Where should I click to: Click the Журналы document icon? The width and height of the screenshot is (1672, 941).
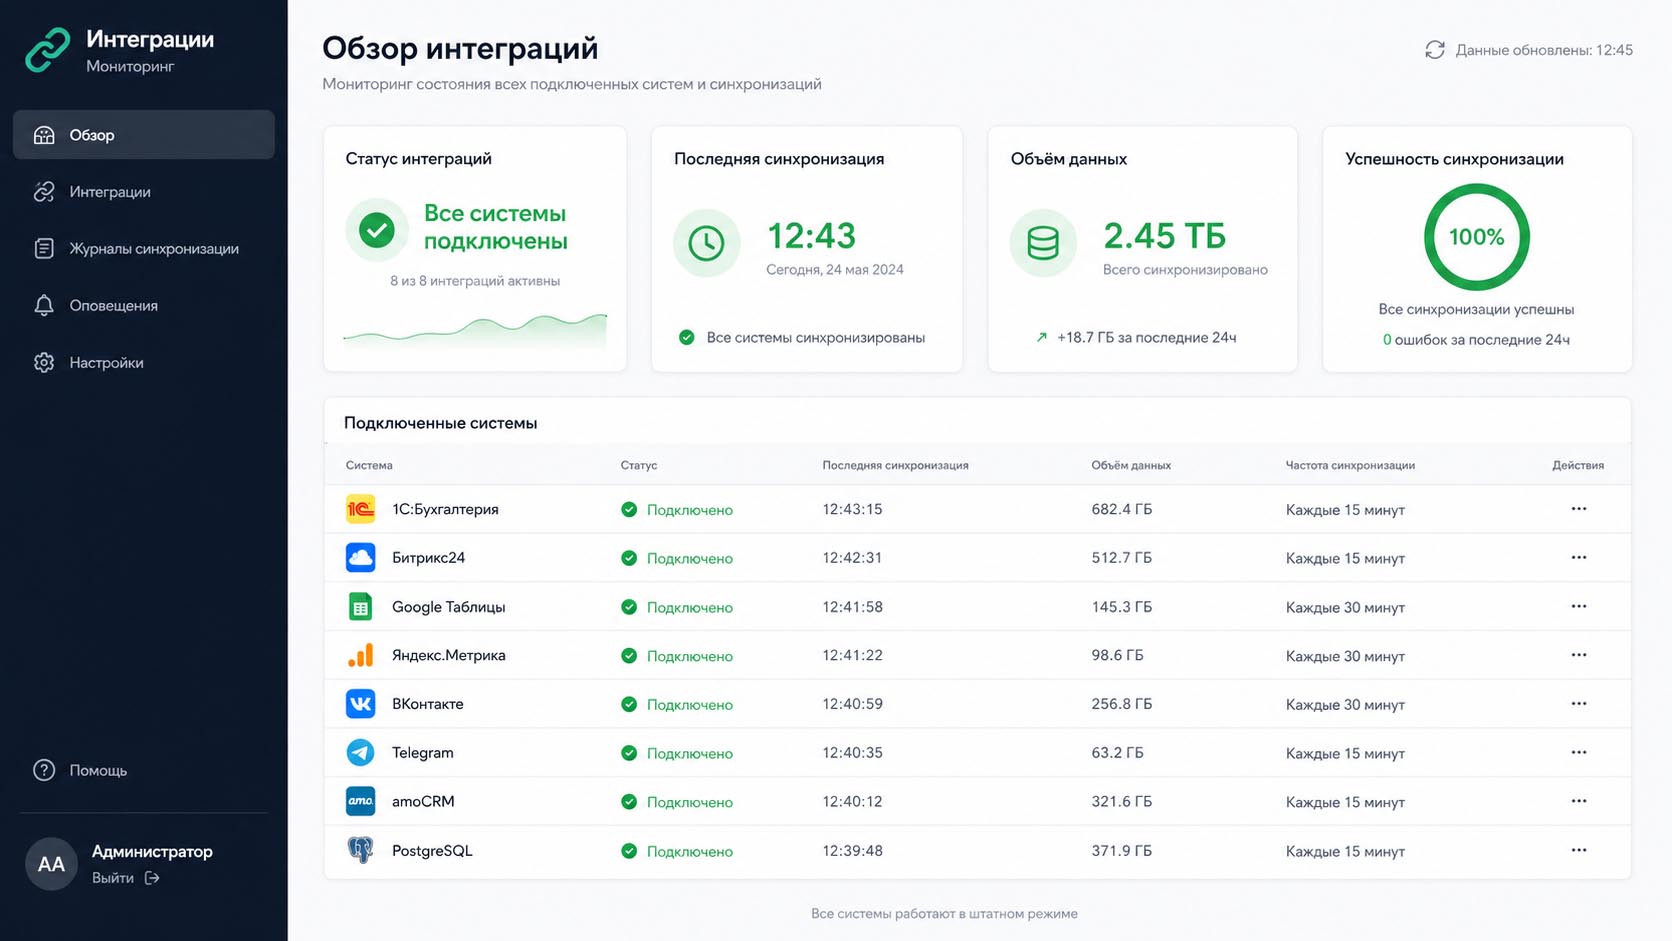(x=44, y=249)
